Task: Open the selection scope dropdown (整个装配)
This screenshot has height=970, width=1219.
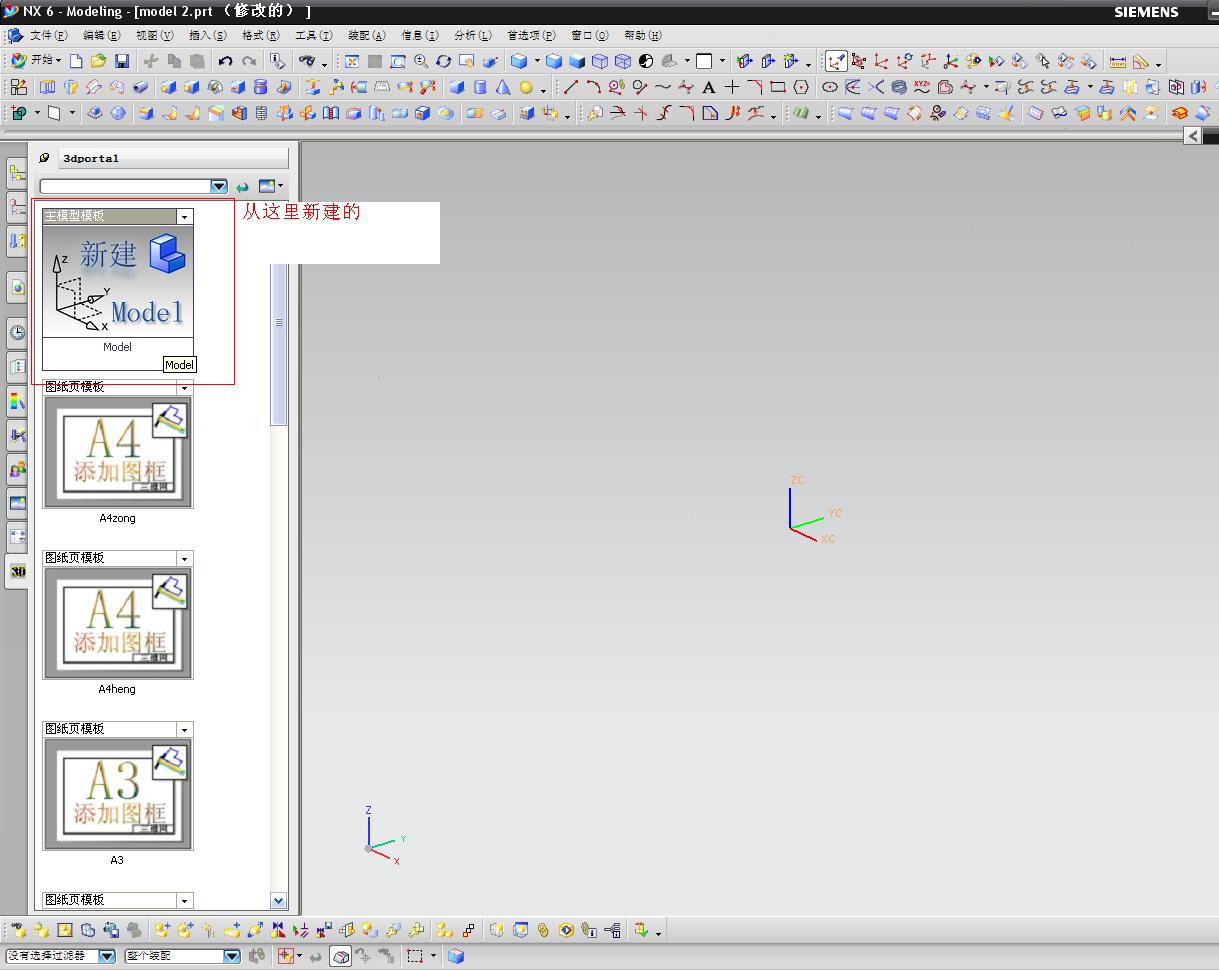Action: point(232,956)
